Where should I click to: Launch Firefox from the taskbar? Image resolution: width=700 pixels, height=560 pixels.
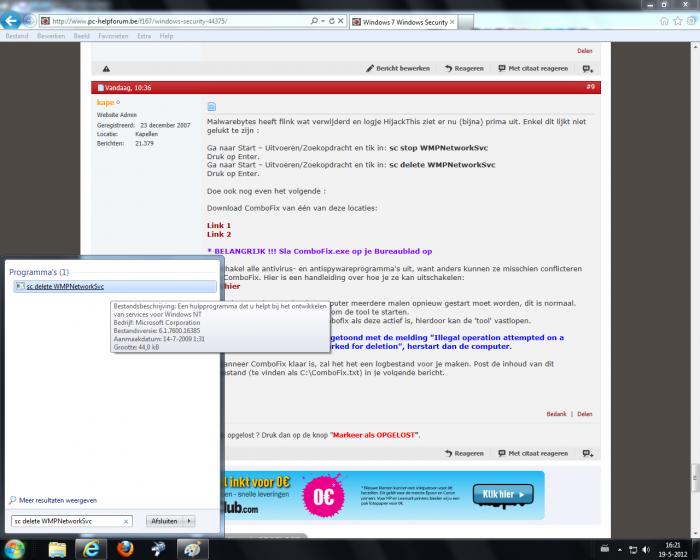coord(126,547)
